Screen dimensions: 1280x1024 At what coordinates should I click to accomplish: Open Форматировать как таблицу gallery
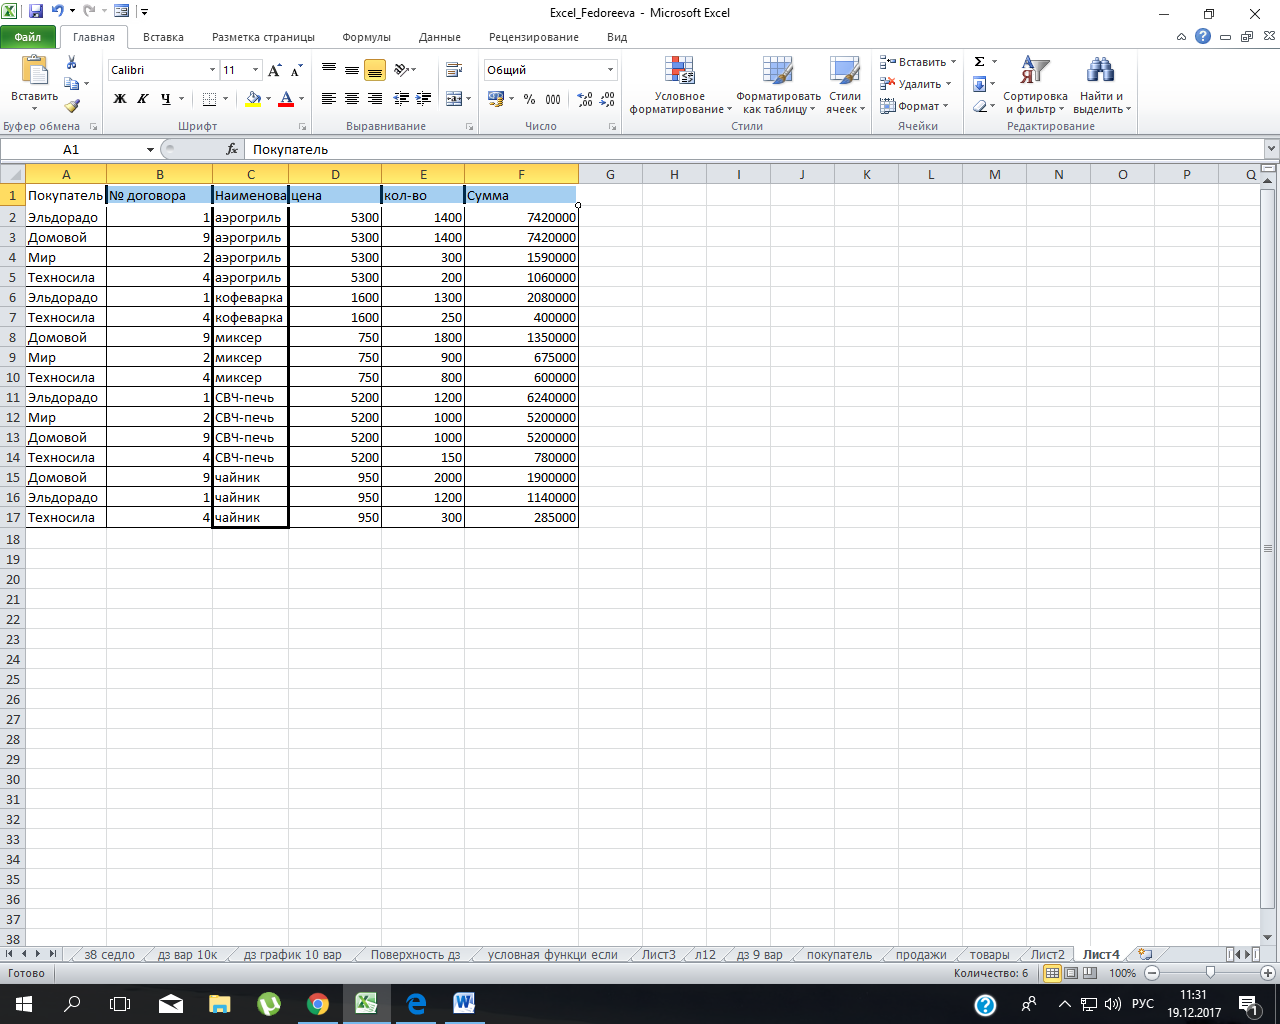tap(778, 87)
